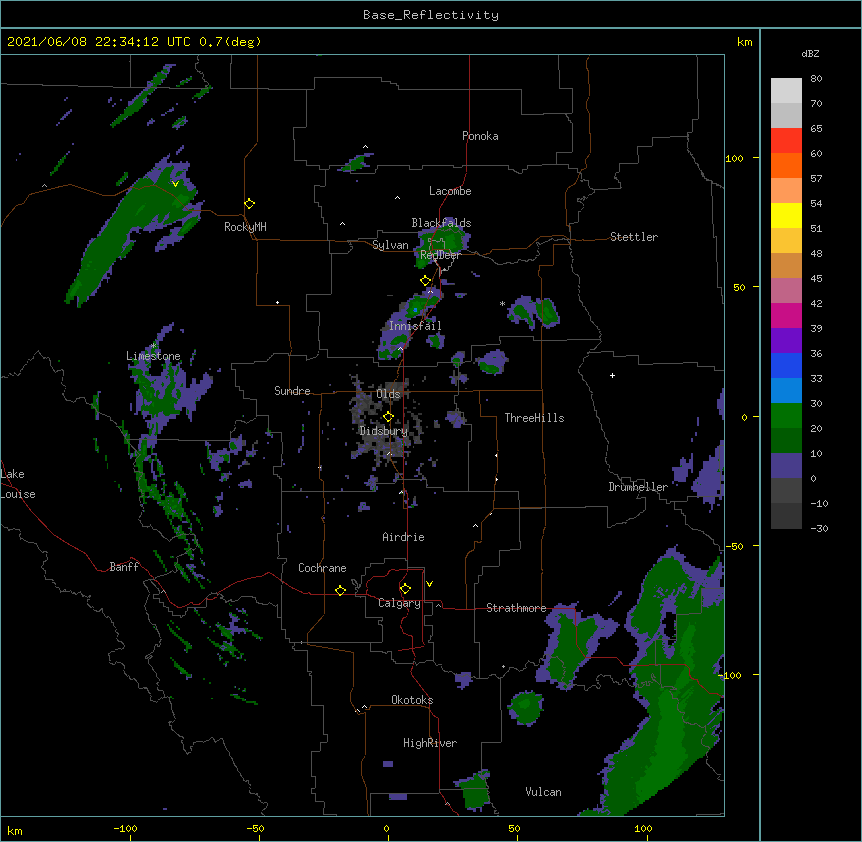The width and height of the screenshot is (862, 842).
Task: Click the Calgary city label
Action: [400, 603]
